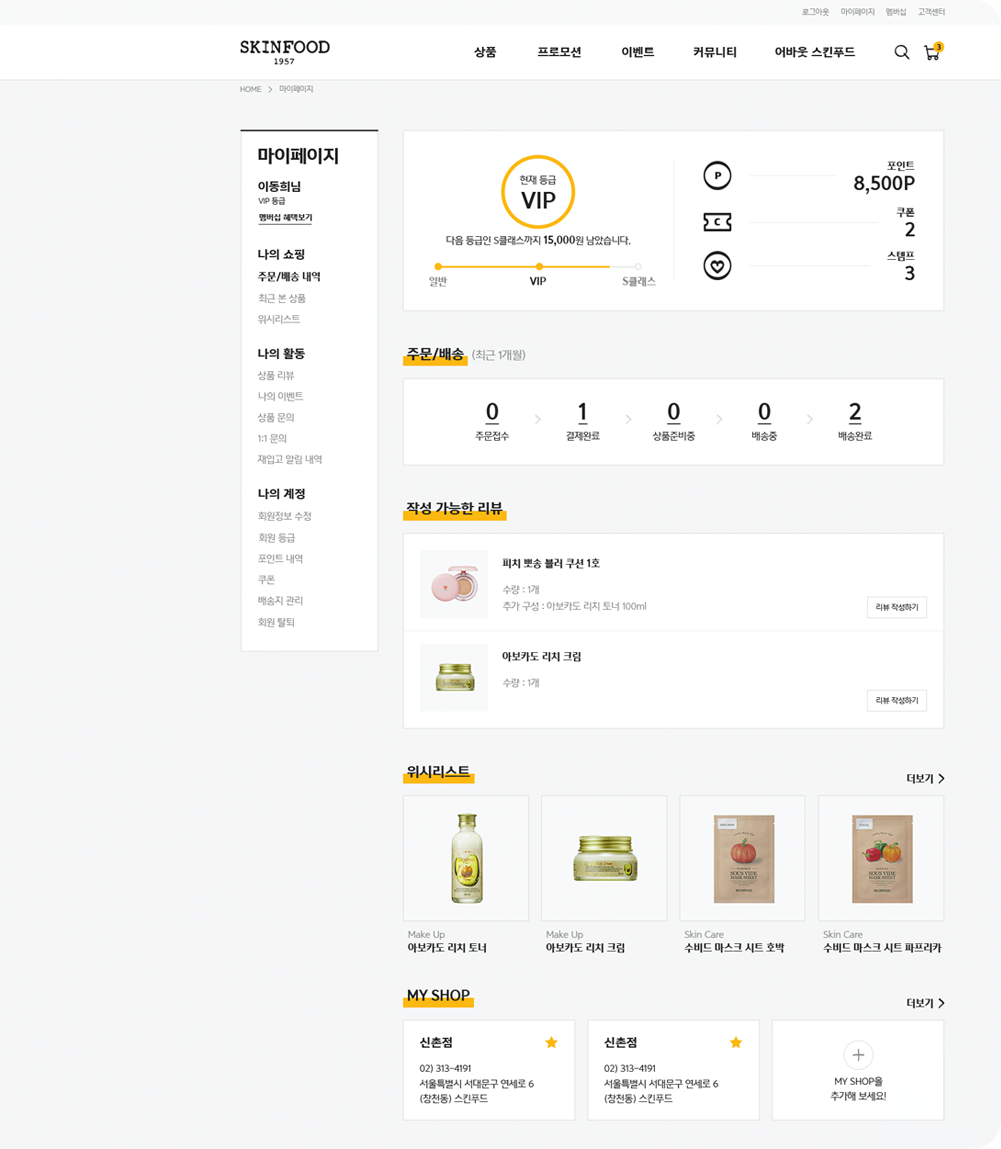The height and width of the screenshot is (1149, 1001).
Task: Click the 결제완료 count 1
Action: click(583, 412)
